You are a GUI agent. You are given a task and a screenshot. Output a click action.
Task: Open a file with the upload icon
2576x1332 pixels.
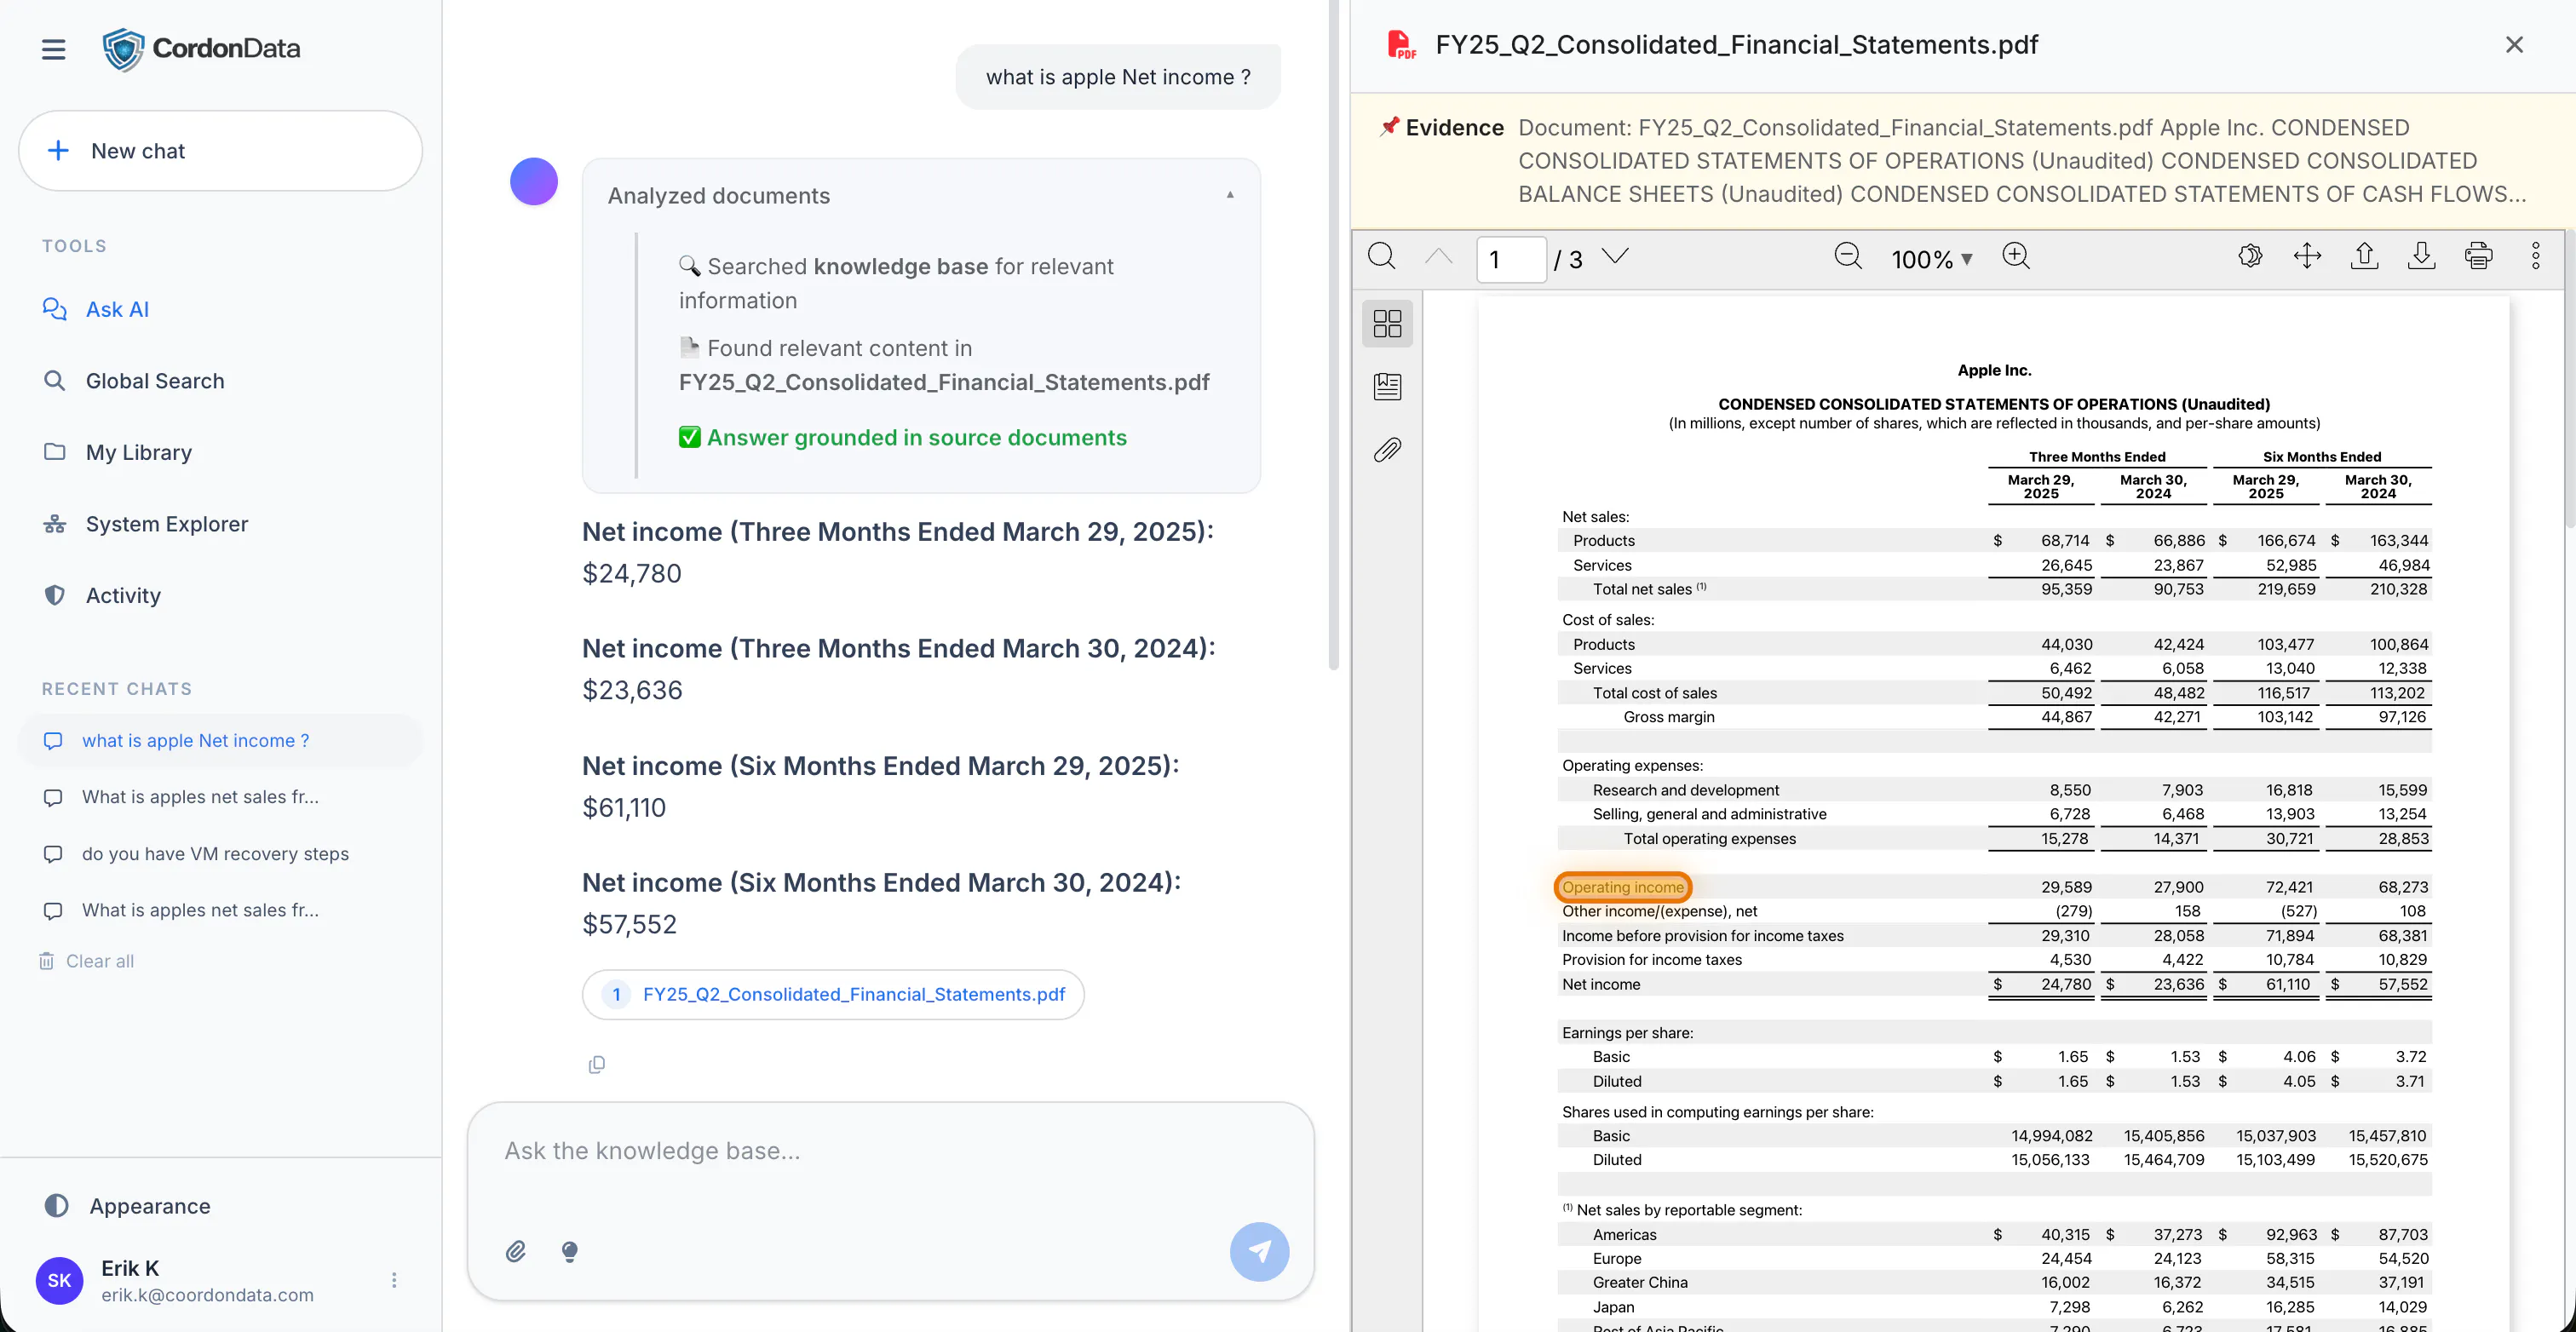click(x=2364, y=257)
